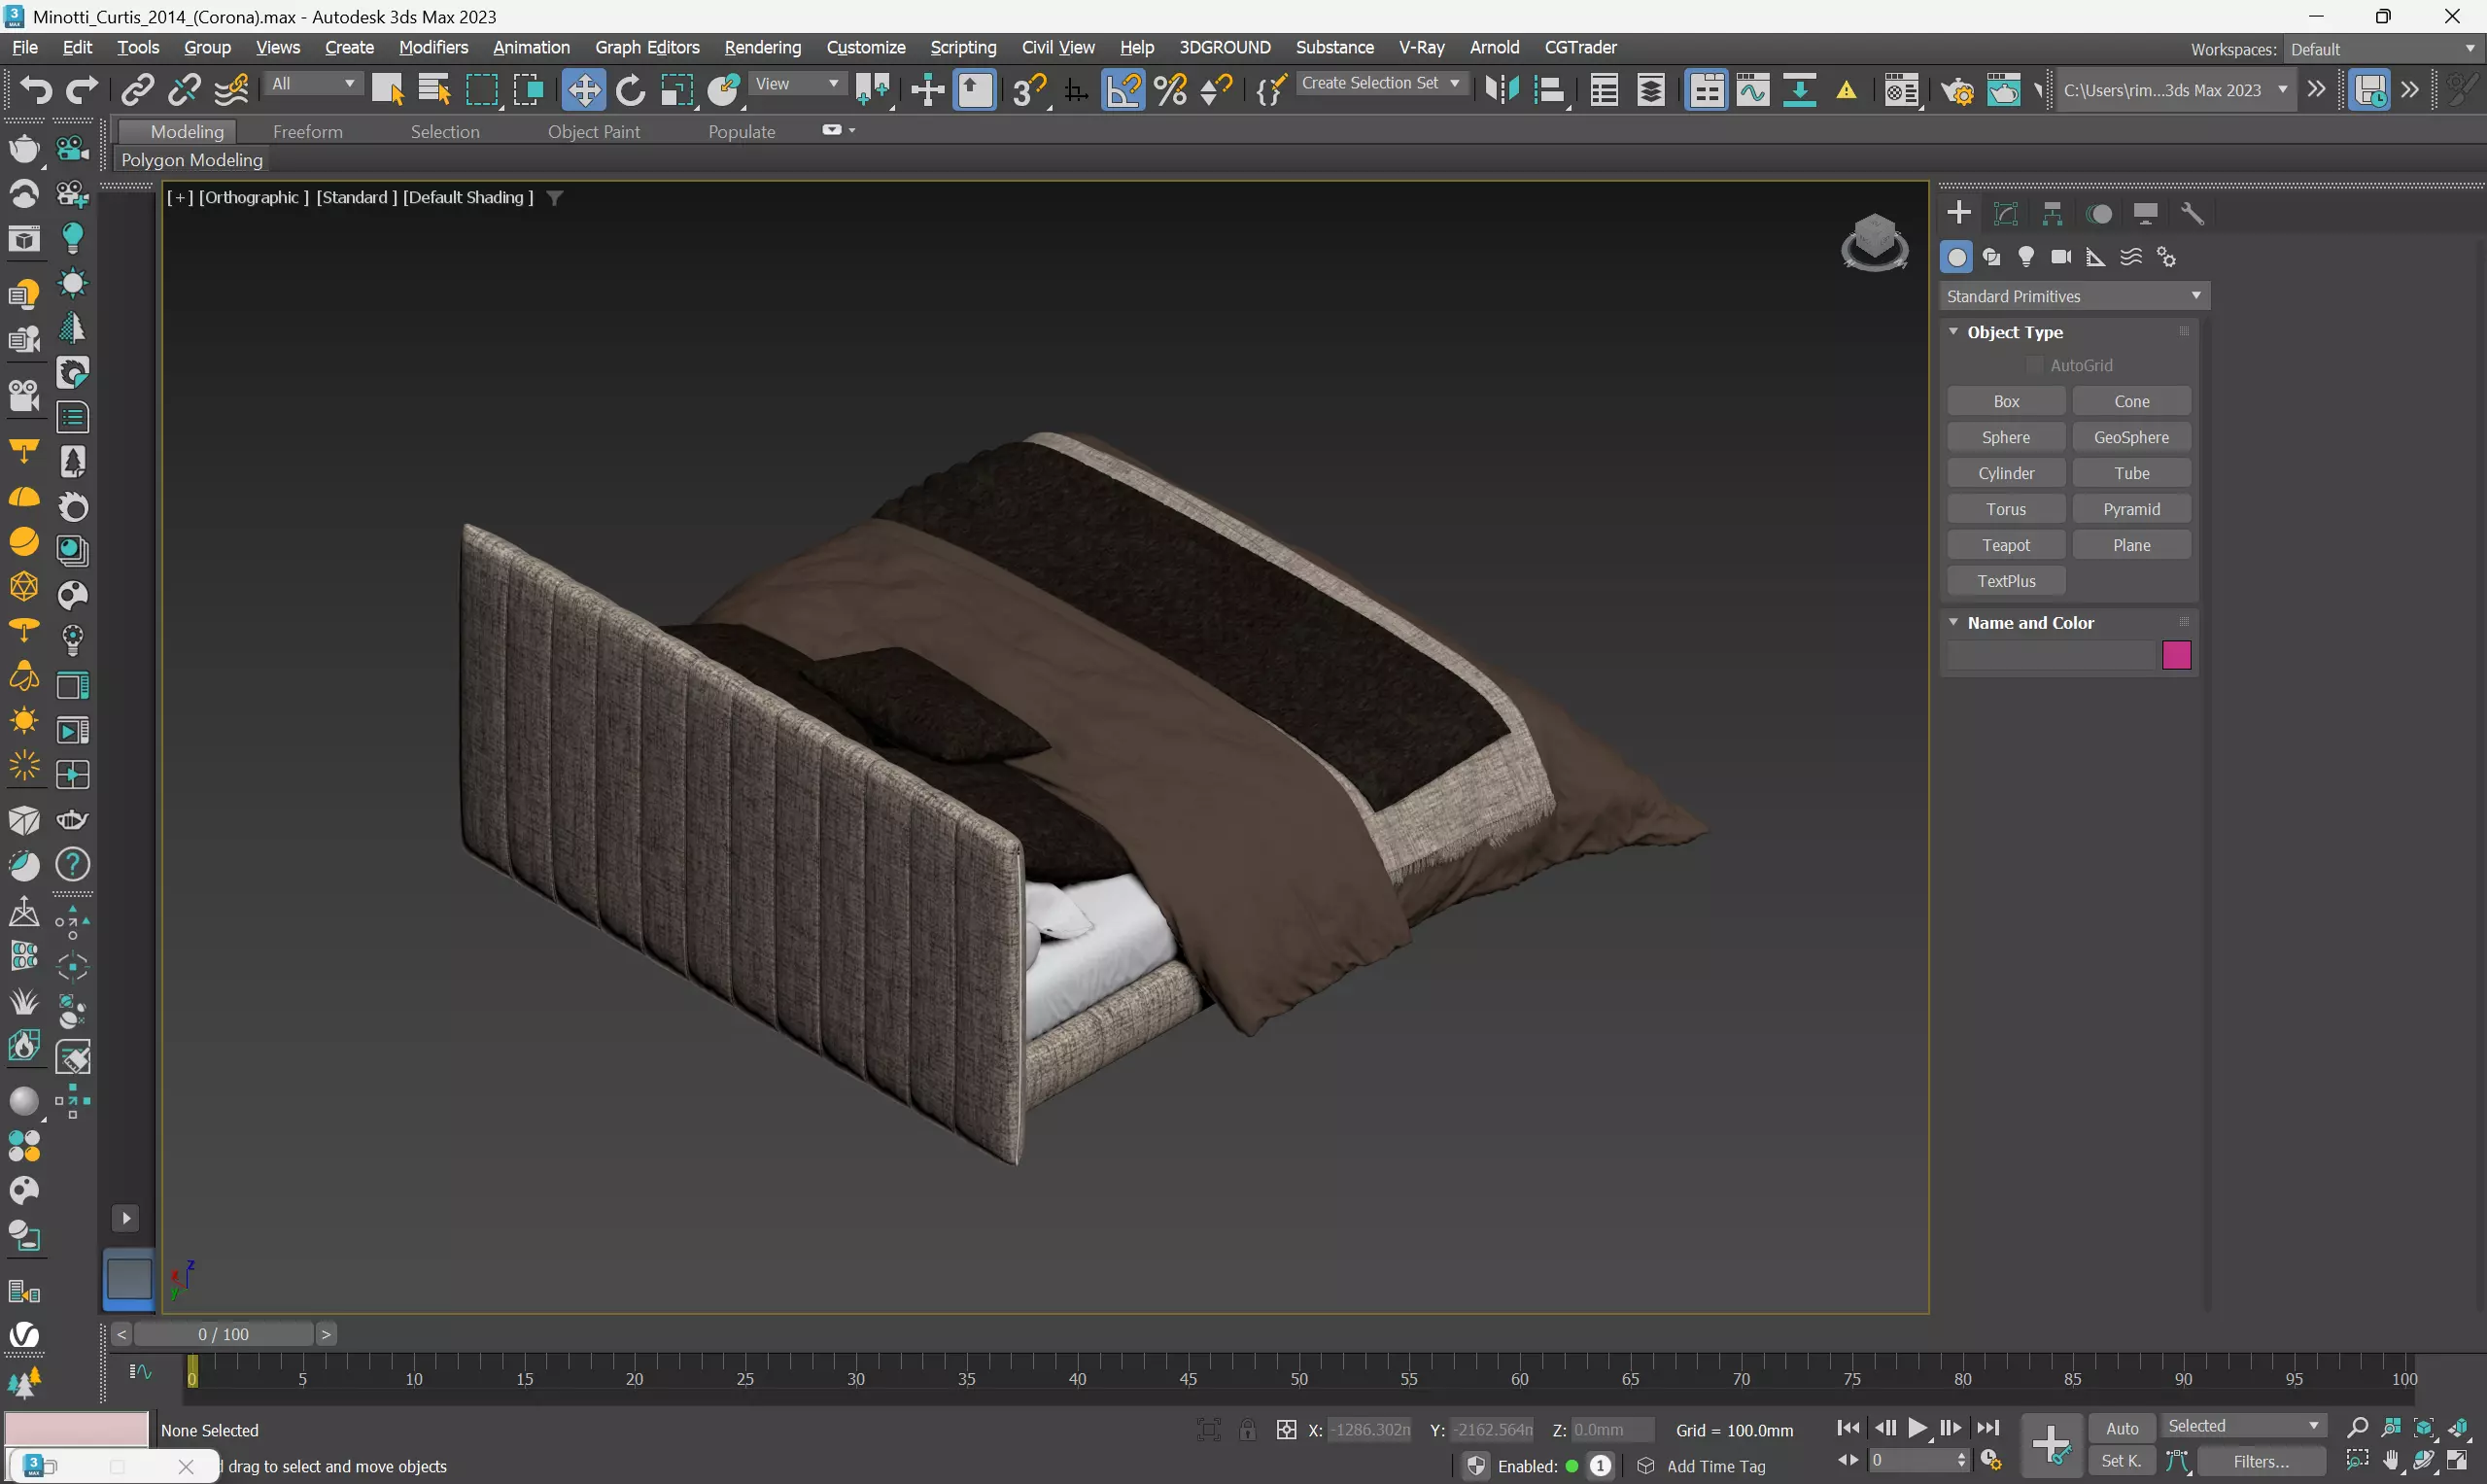This screenshot has height=1484, width=2487.
Task: Open the Modifiers menu
Action: click(432, 47)
